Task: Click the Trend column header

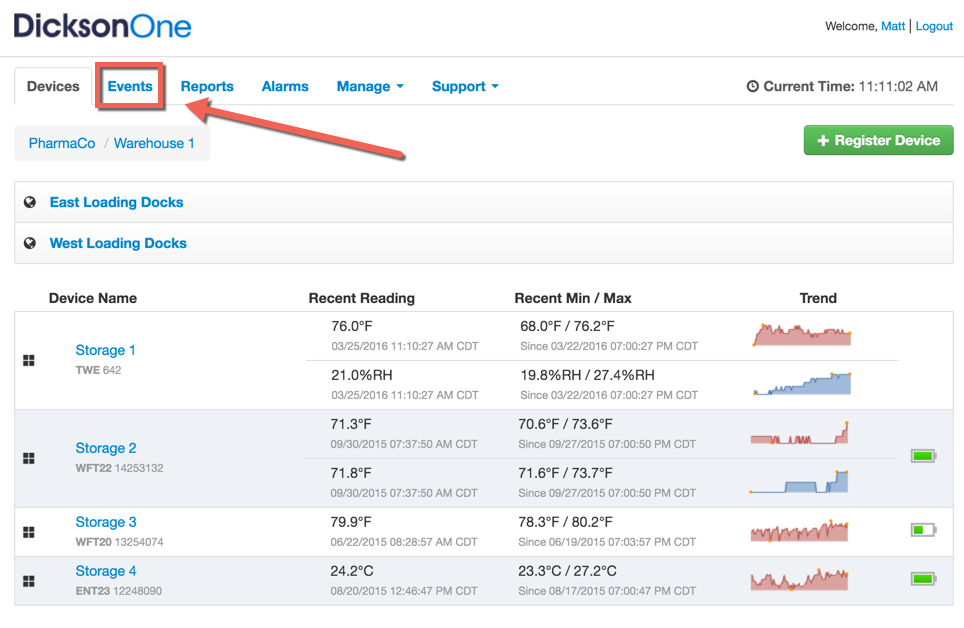Action: (818, 298)
